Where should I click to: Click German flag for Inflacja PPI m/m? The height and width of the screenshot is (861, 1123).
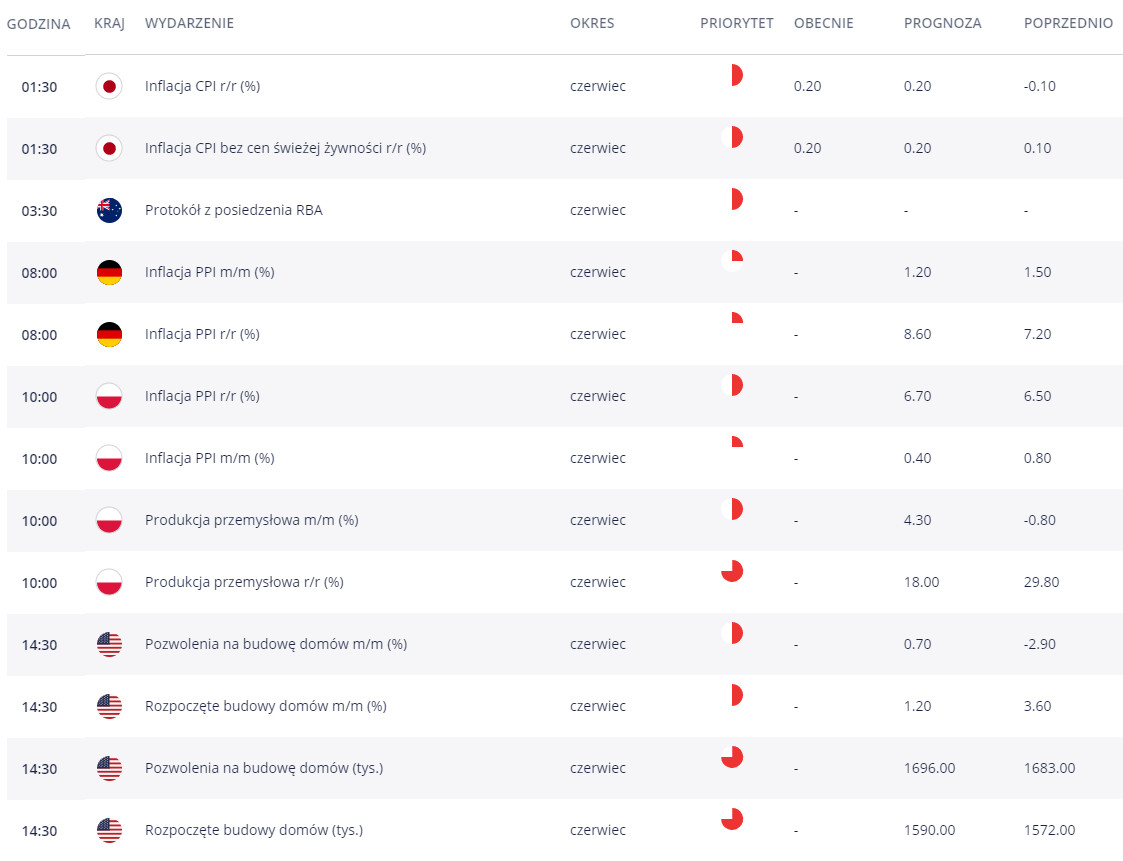[109, 272]
